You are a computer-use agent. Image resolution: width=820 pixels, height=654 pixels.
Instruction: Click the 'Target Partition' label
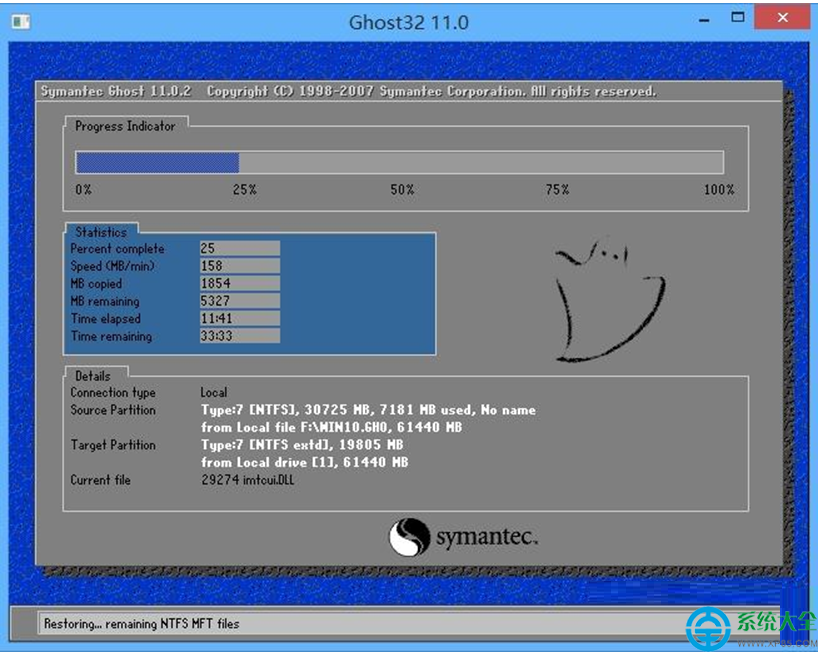coord(113,445)
